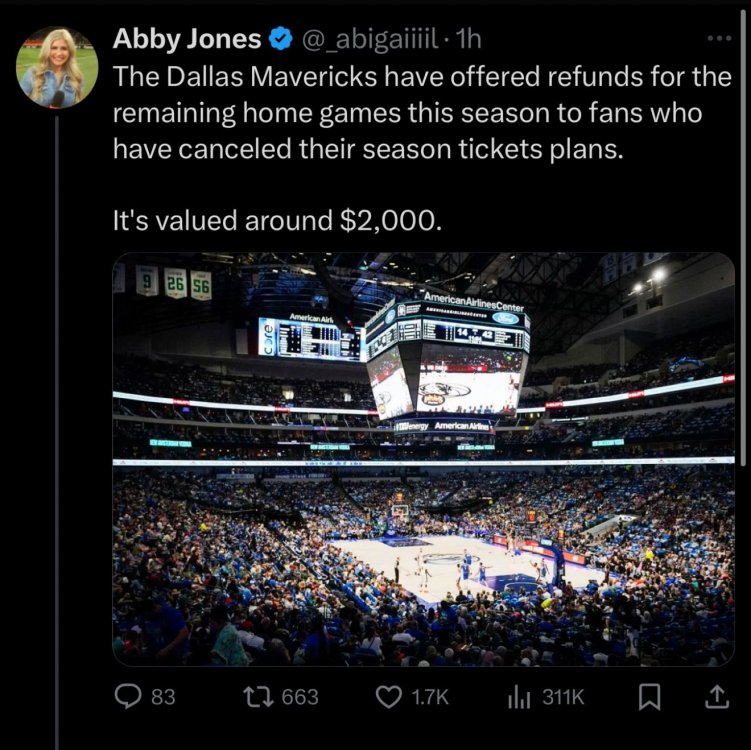Viewport: 751px width, 750px height.
Task: Open Abby Jones' profile picture
Action: (x=57, y=67)
